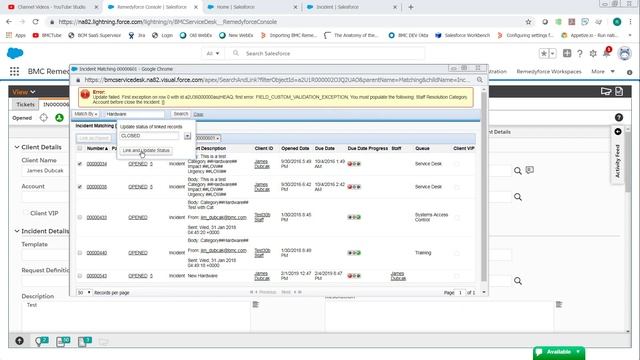
Task: Sort table by Number column header
Action: pos(97,148)
